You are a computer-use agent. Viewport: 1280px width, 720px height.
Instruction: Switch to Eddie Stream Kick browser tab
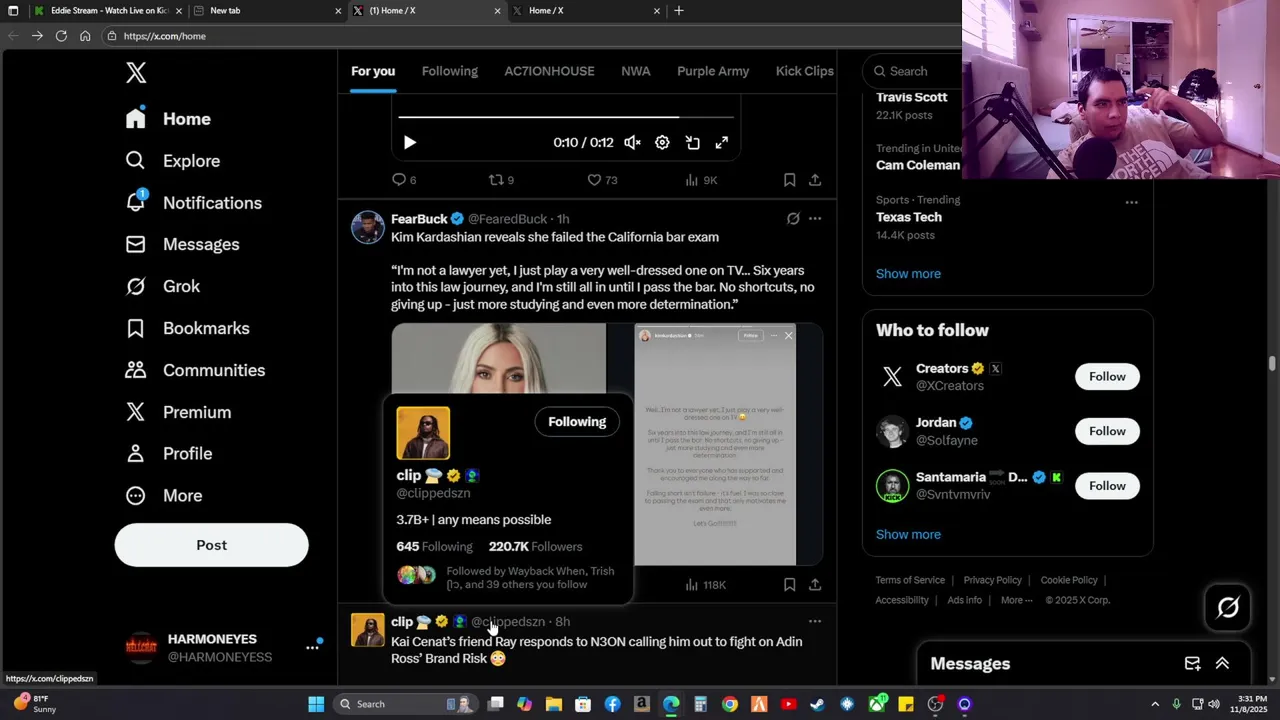(108, 11)
